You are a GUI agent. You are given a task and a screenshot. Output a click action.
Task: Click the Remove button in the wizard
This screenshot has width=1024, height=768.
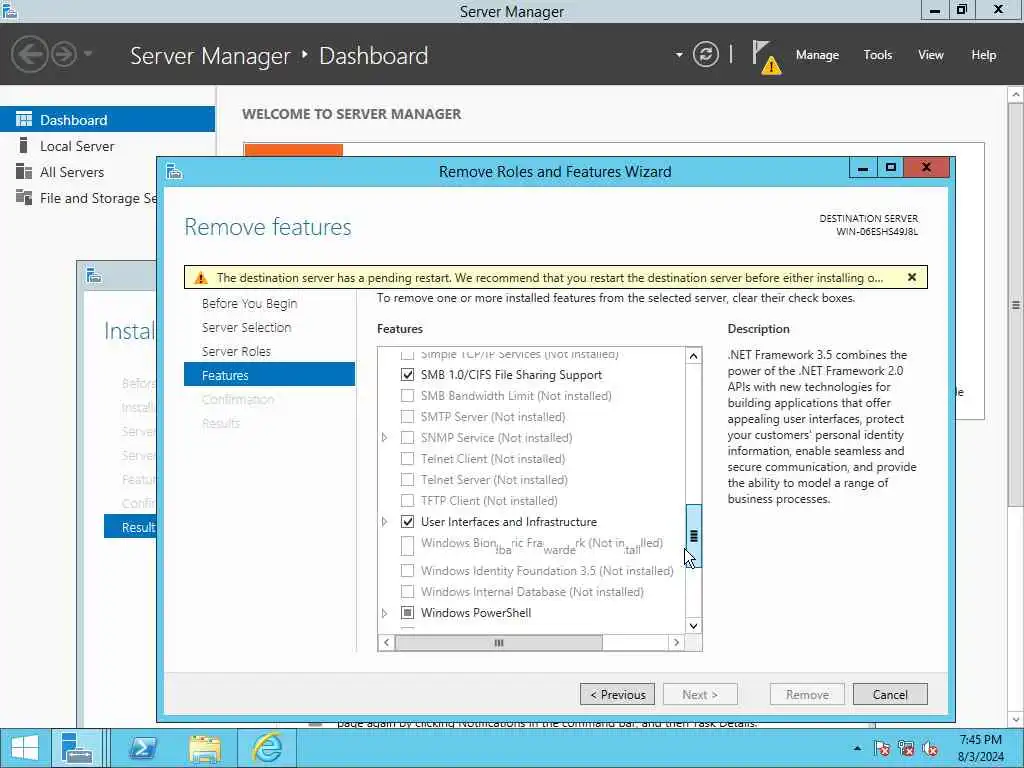(807, 694)
